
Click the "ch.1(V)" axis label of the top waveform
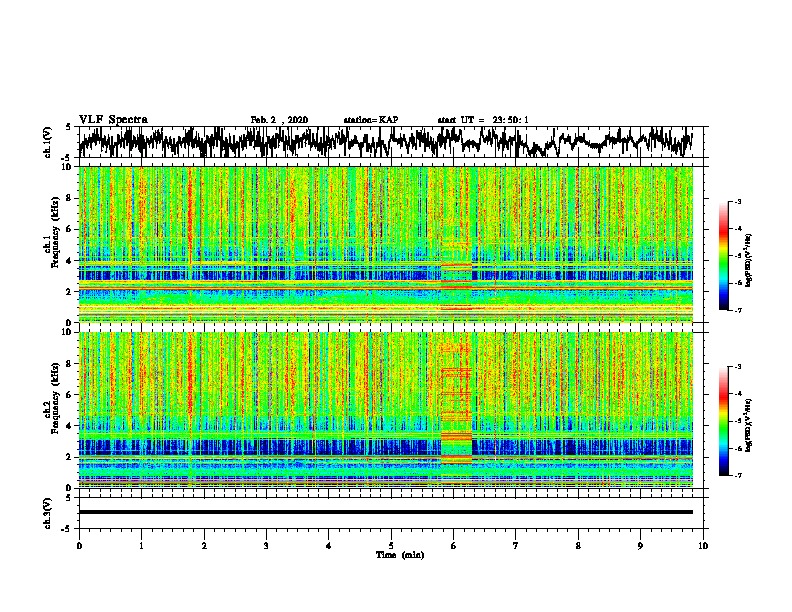(x=48, y=142)
